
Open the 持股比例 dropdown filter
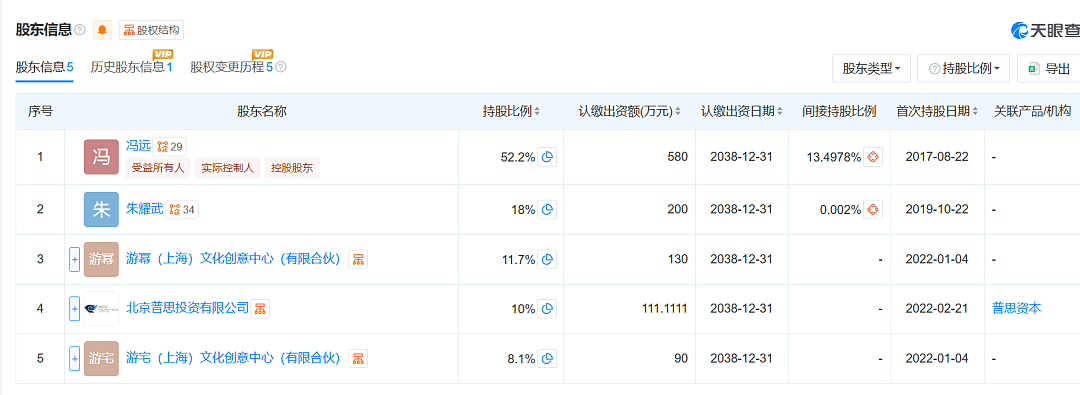click(x=964, y=69)
